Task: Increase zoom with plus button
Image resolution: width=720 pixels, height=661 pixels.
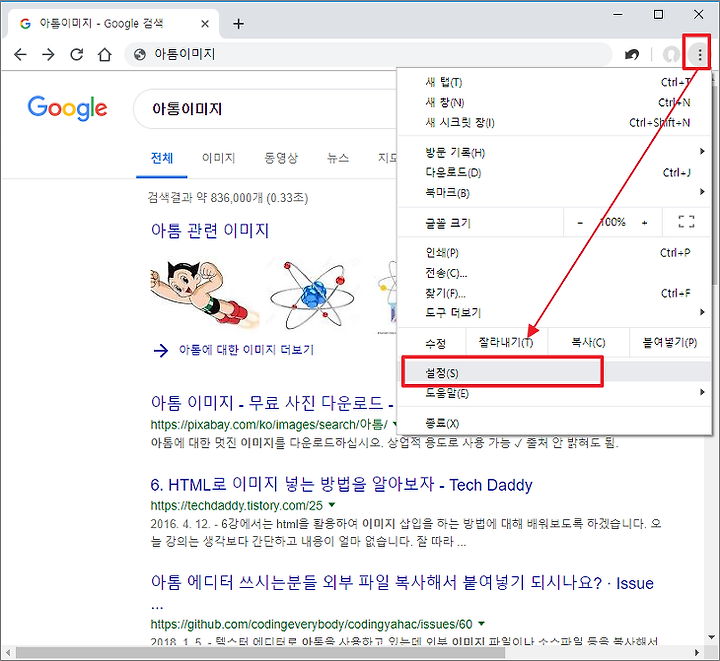Action: click(x=645, y=223)
